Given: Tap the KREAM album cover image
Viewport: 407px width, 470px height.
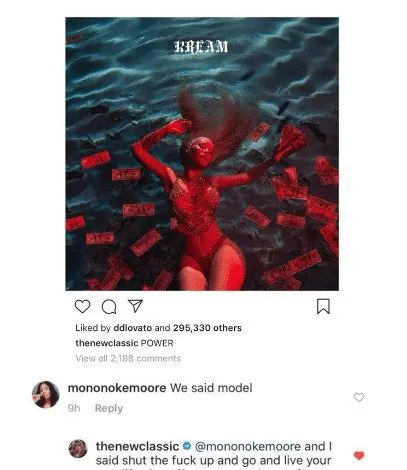Looking at the screenshot, I should [x=202, y=154].
